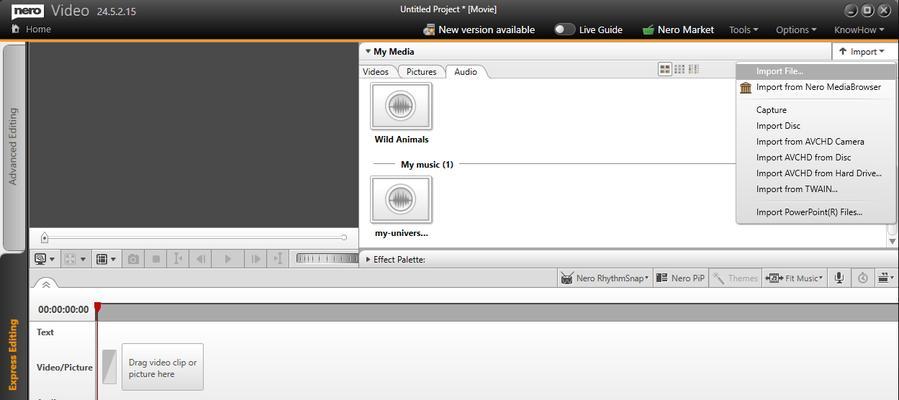Screen dimensions: 899x400
Task: Open the preview display mode dropdown
Action: (x=45, y=259)
